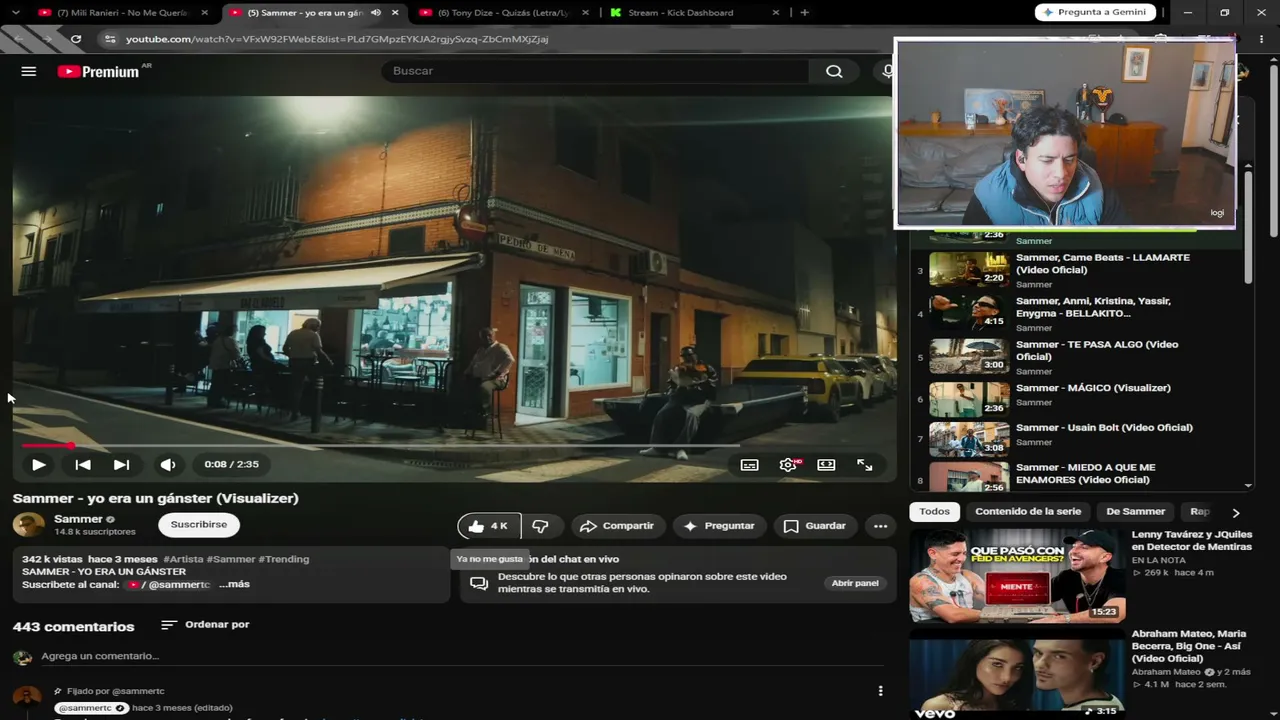Image resolution: width=1280 pixels, height=720 pixels.
Task: Subscribe with the Suscribirse button
Action: point(199,524)
